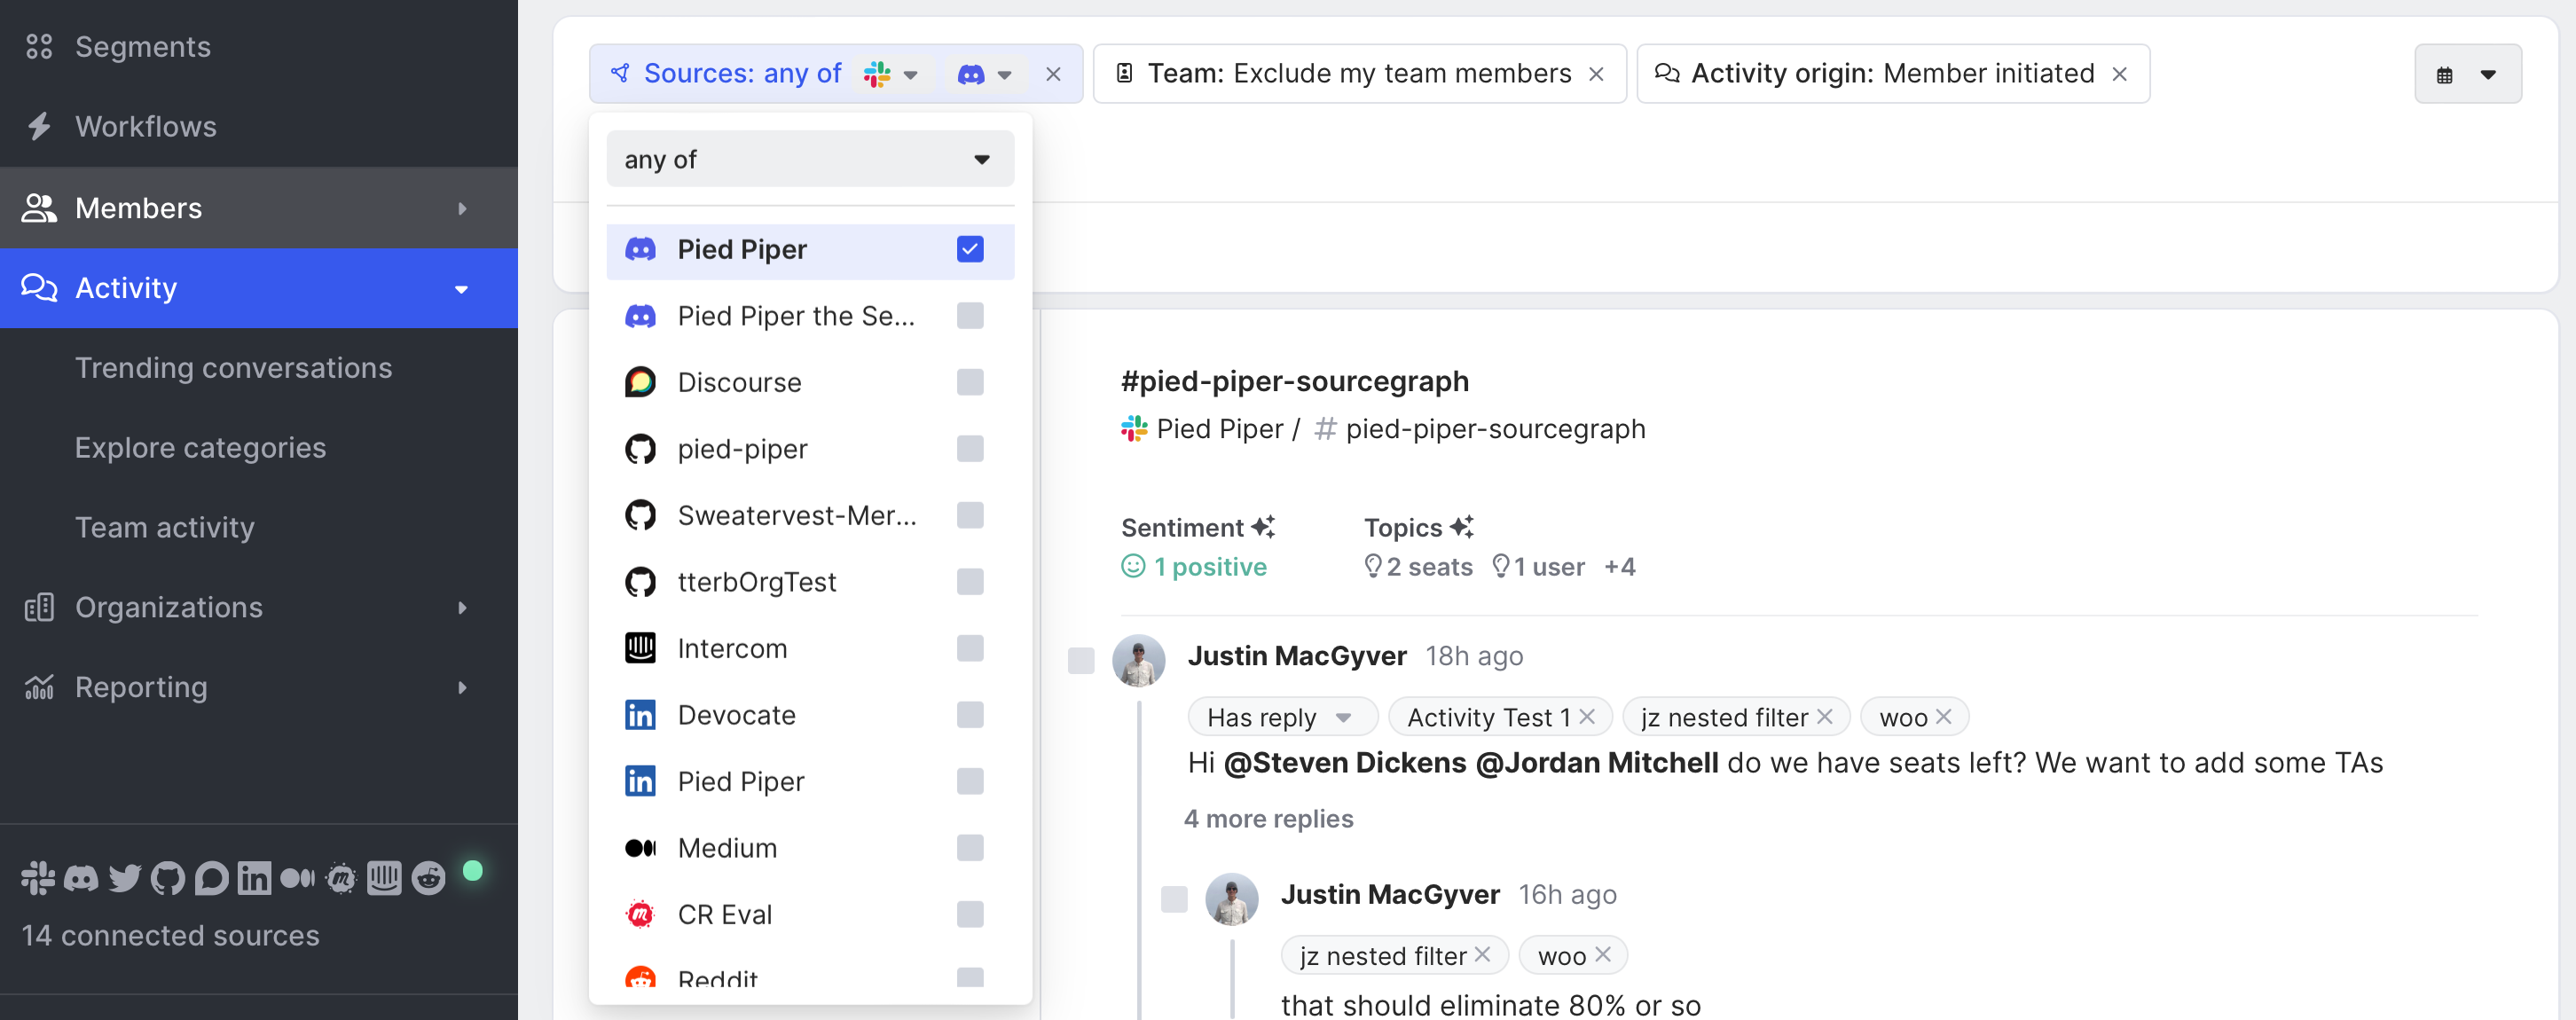2576x1020 pixels.
Task: Remove the woo tag on first message
Action: 1944,717
